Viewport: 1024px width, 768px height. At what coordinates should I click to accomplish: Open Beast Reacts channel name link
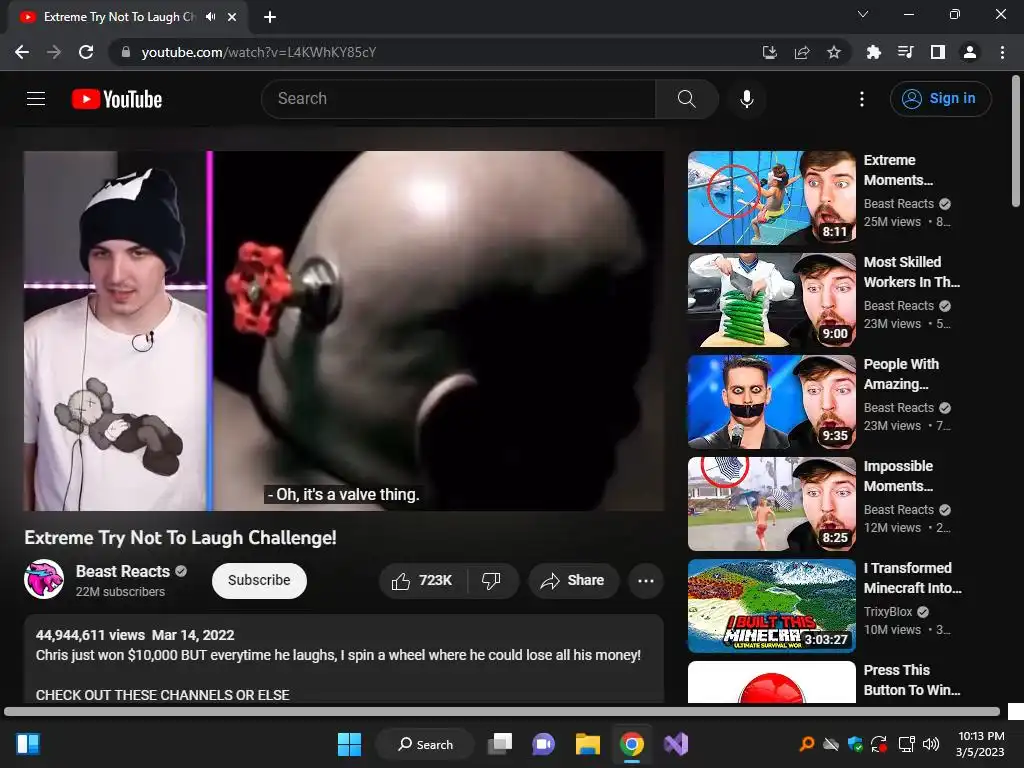coord(123,571)
